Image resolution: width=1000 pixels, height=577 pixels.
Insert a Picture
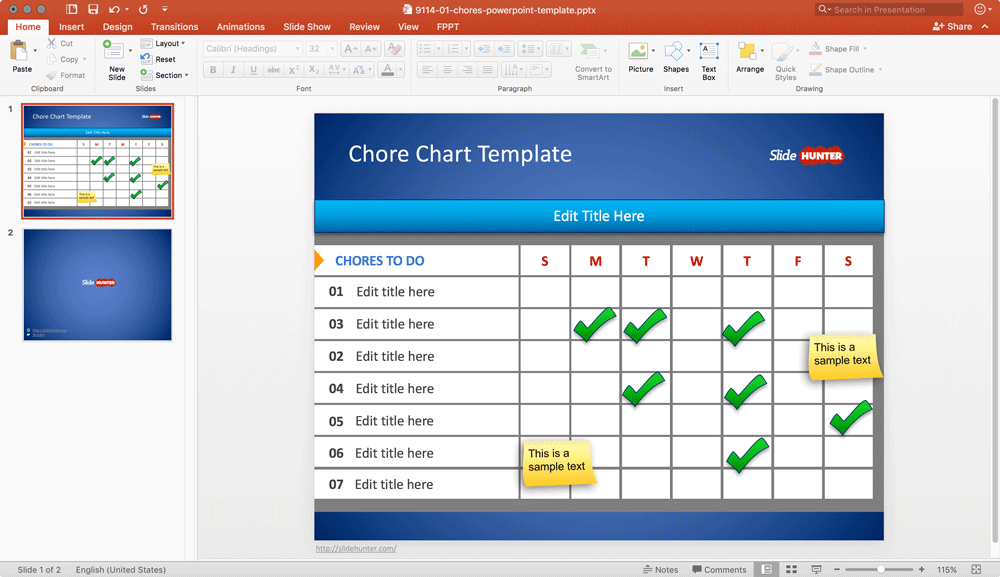tap(640, 58)
